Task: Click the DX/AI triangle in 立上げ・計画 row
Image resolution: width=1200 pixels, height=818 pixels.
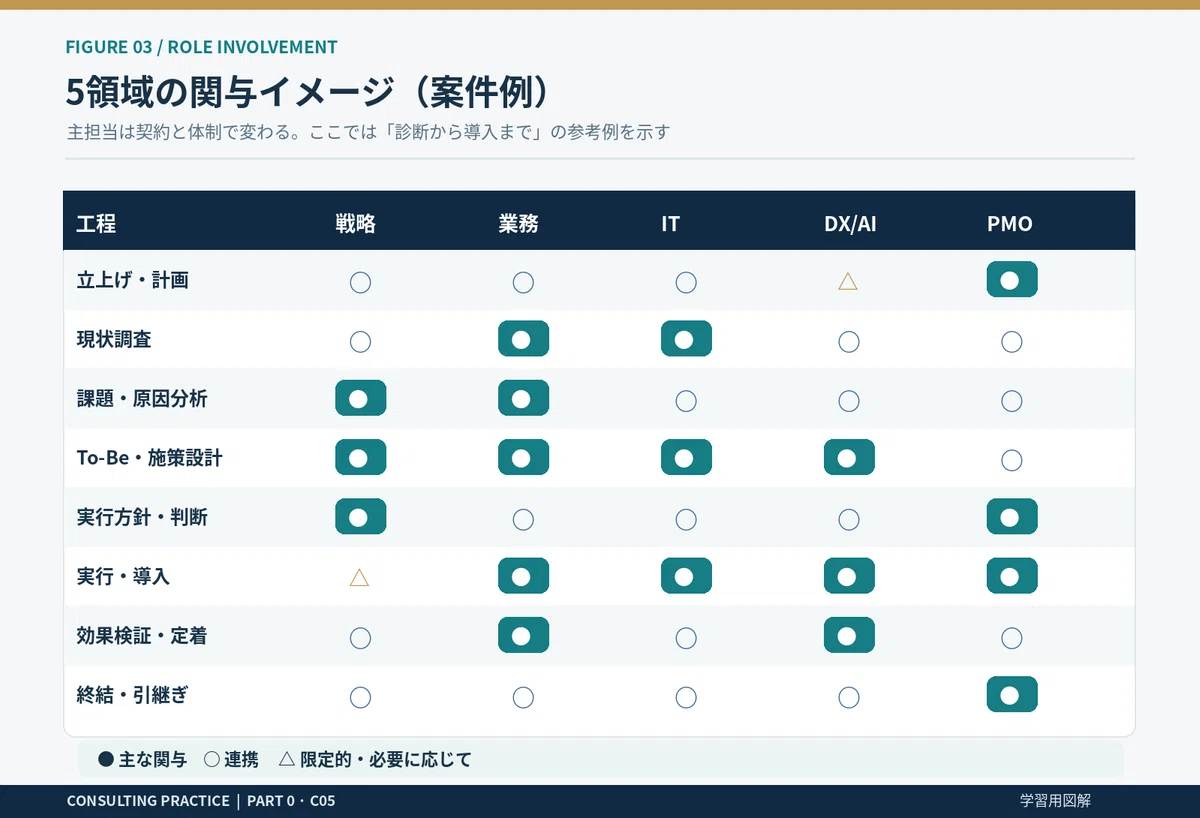Action: [x=848, y=281]
